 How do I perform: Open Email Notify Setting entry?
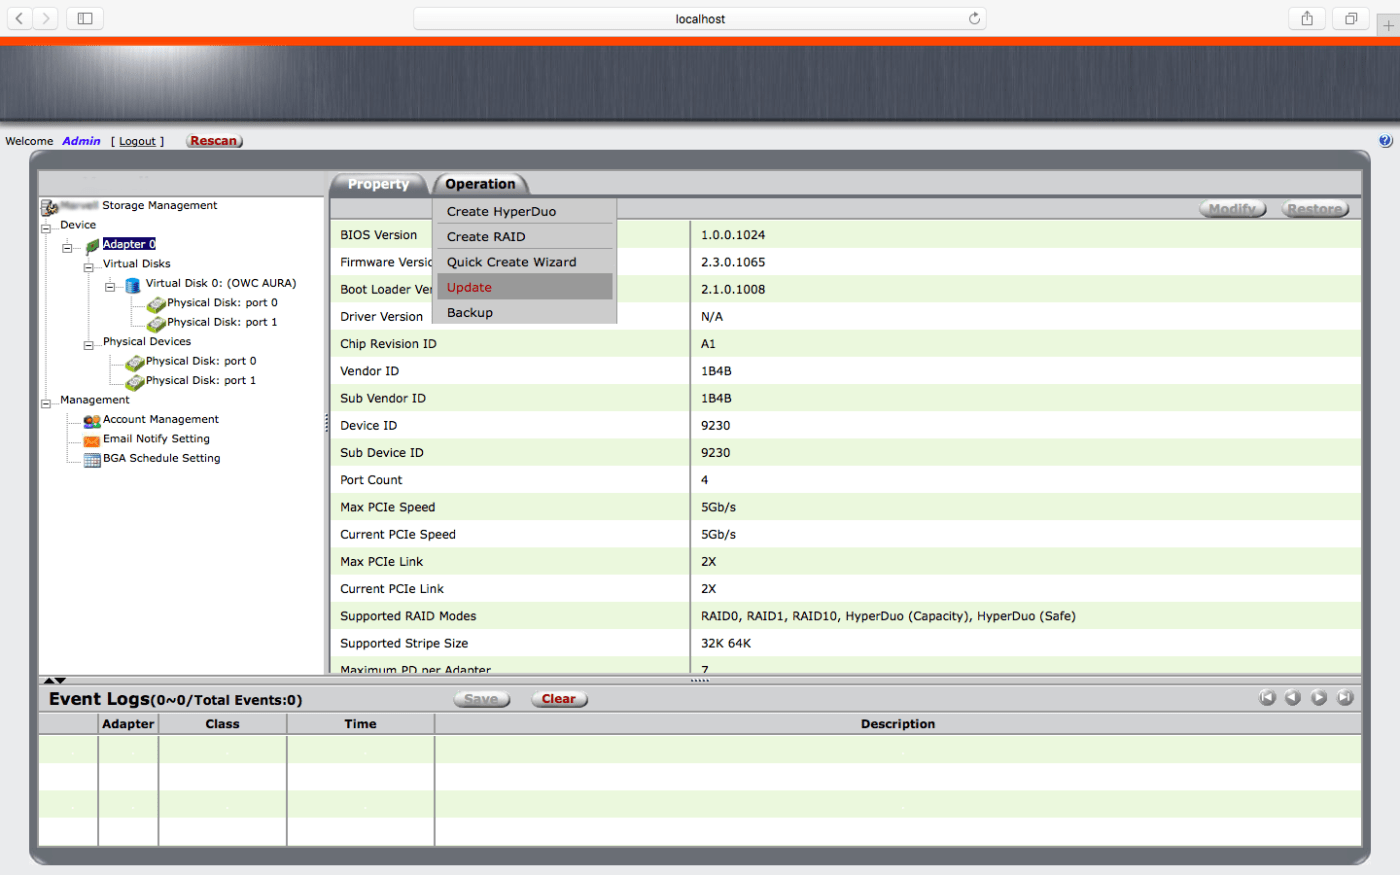tap(156, 438)
